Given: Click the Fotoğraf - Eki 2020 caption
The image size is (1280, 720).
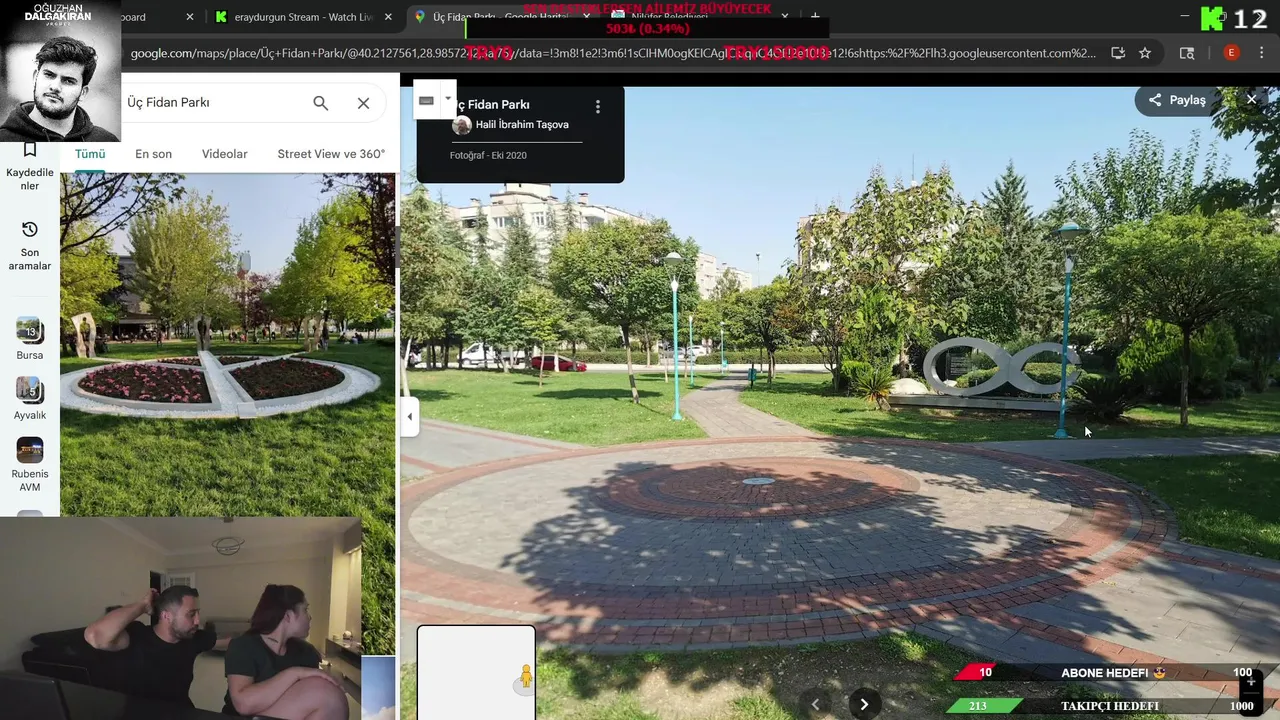Looking at the screenshot, I should [x=488, y=156].
